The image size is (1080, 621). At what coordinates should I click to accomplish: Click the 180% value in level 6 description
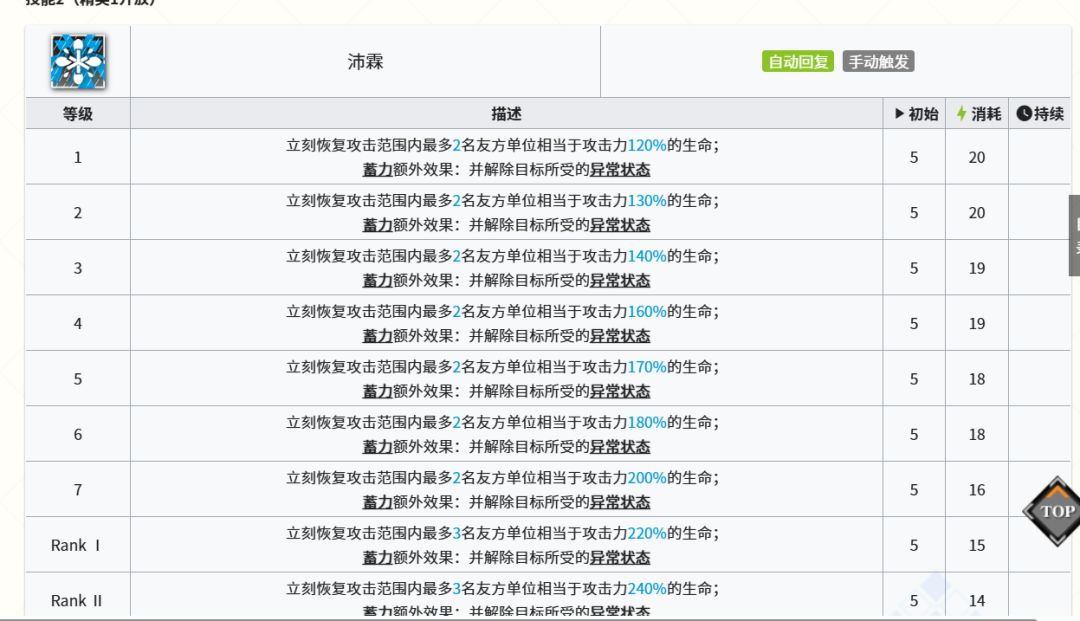[647, 422]
